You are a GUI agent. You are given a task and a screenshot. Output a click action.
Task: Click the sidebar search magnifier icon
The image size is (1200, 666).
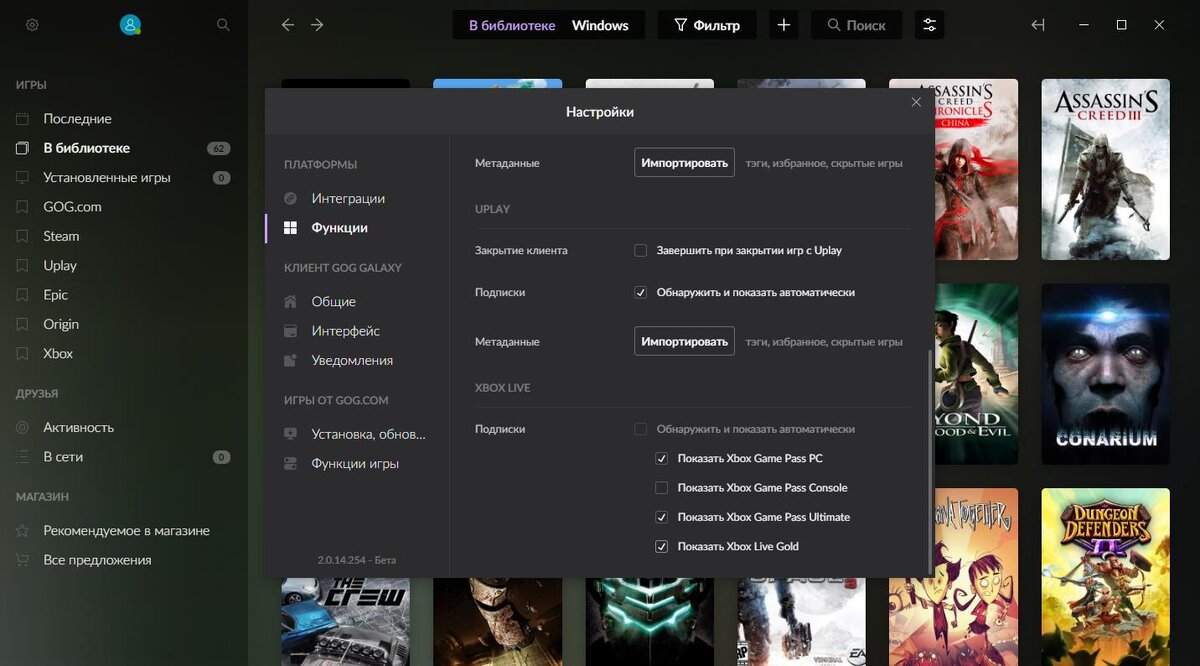[223, 25]
